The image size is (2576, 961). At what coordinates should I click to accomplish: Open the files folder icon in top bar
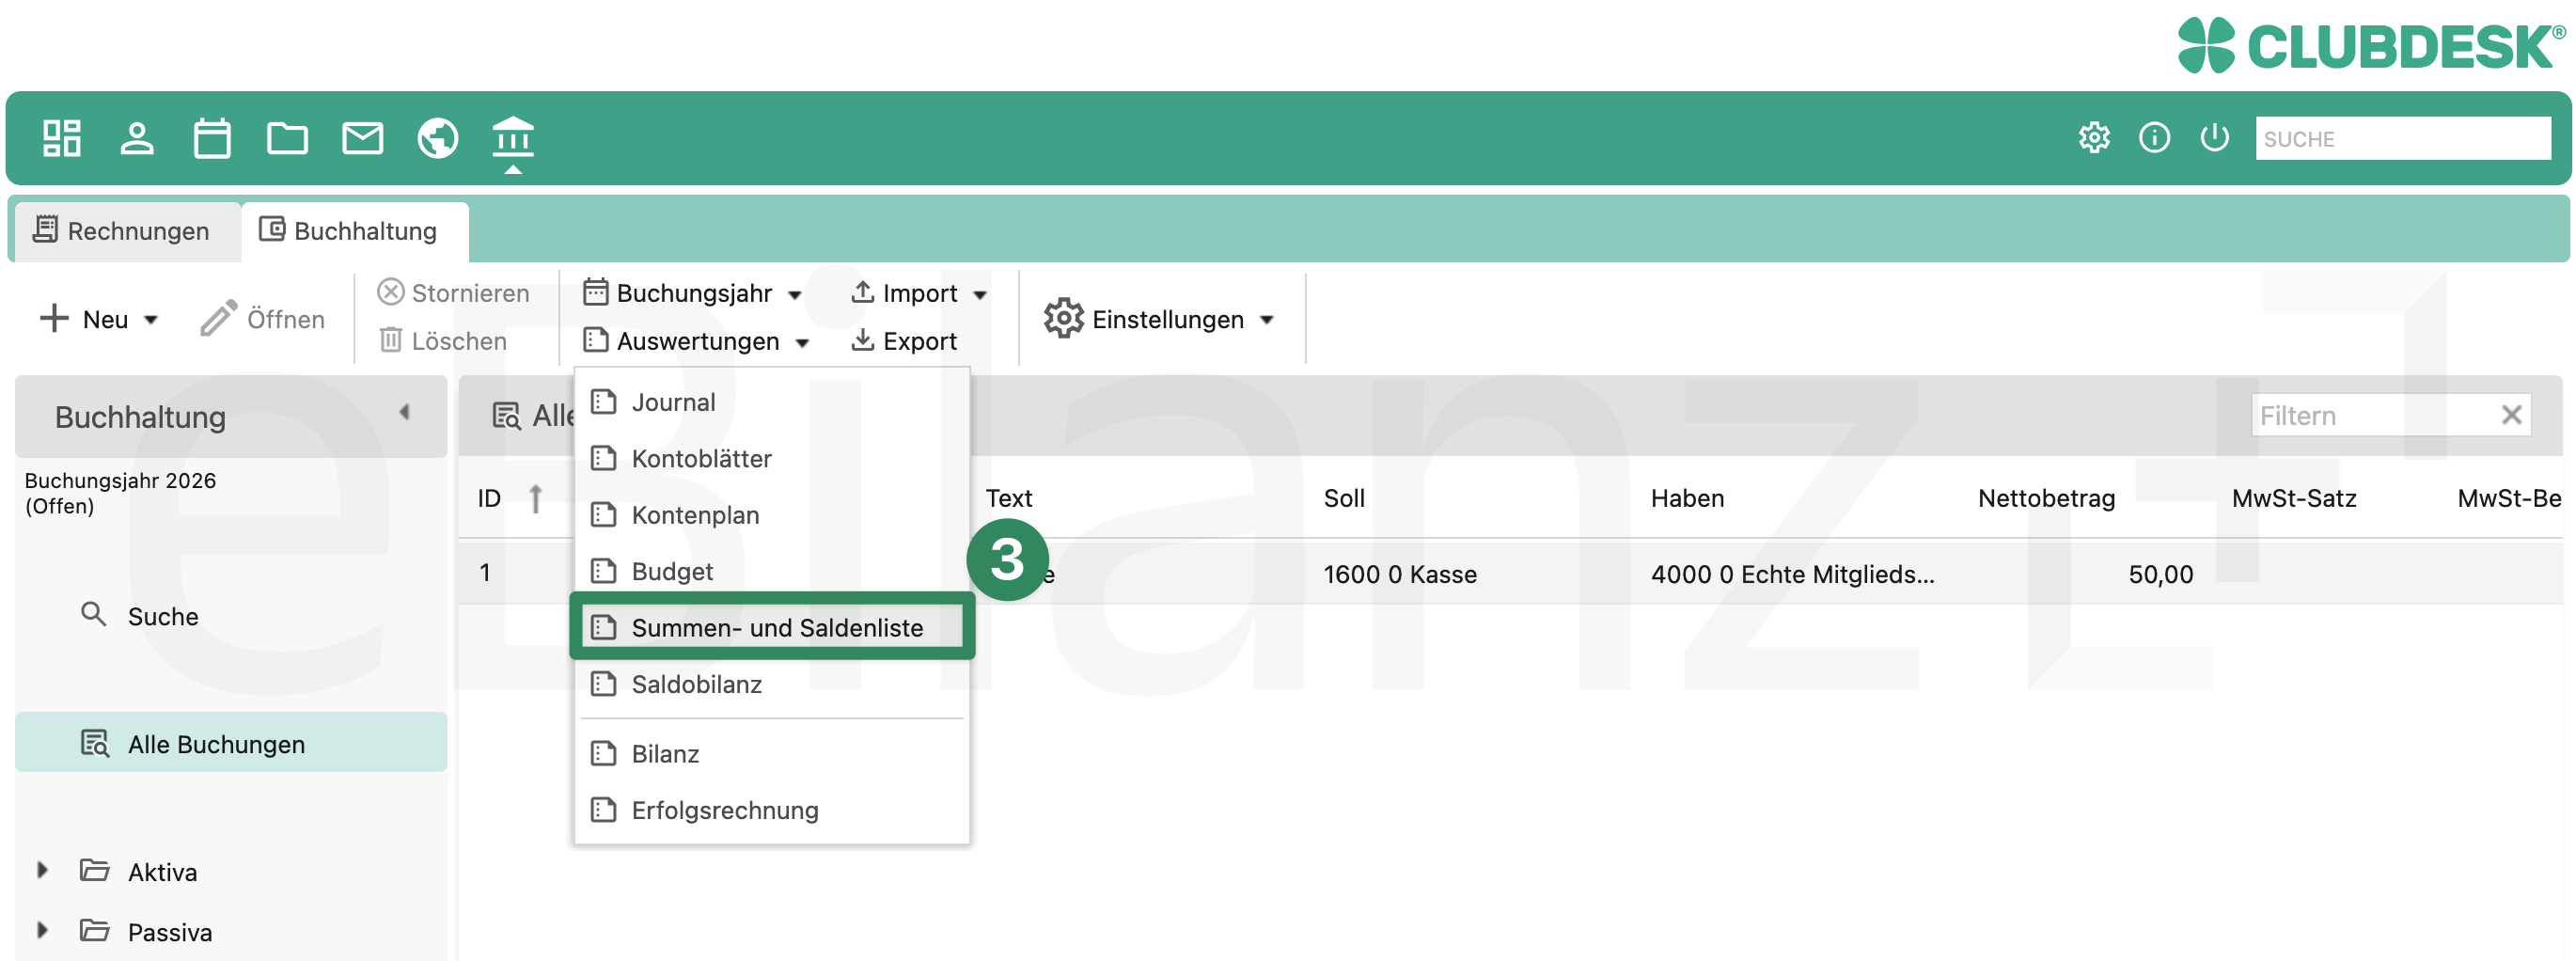click(x=287, y=138)
